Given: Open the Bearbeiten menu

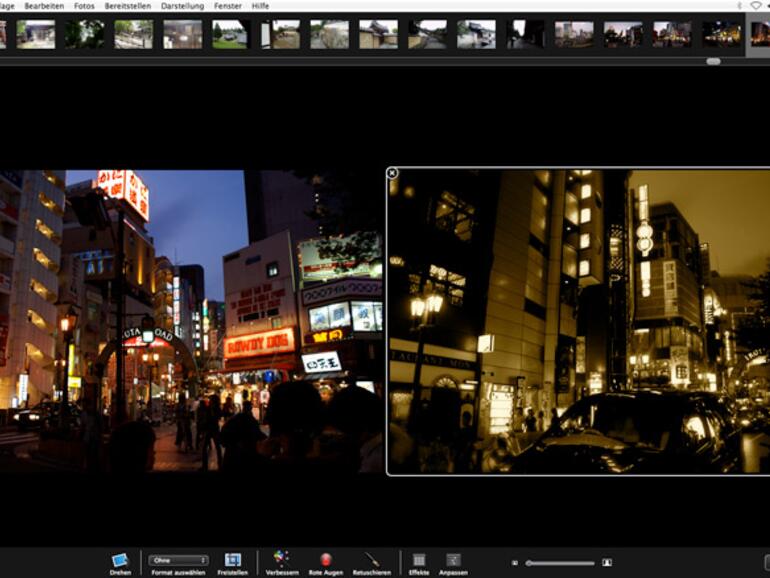Looking at the screenshot, I should point(44,6).
